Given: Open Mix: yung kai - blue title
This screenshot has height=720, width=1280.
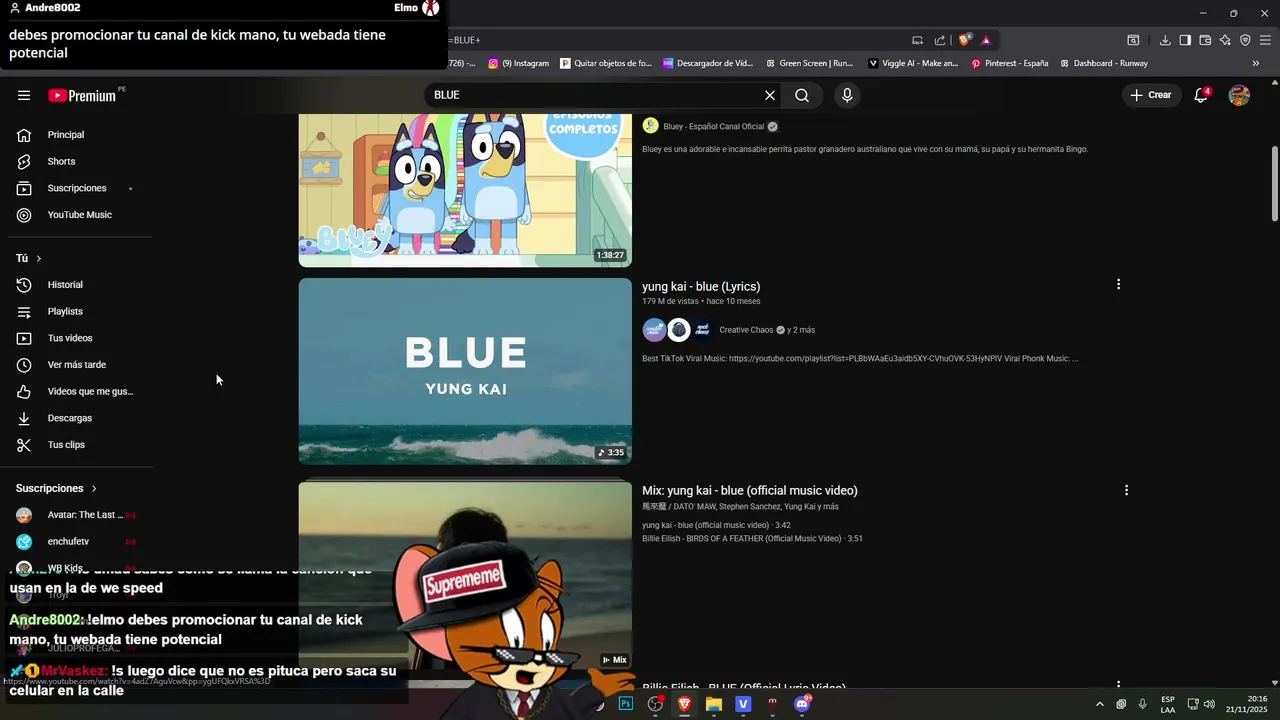Looking at the screenshot, I should pos(750,491).
